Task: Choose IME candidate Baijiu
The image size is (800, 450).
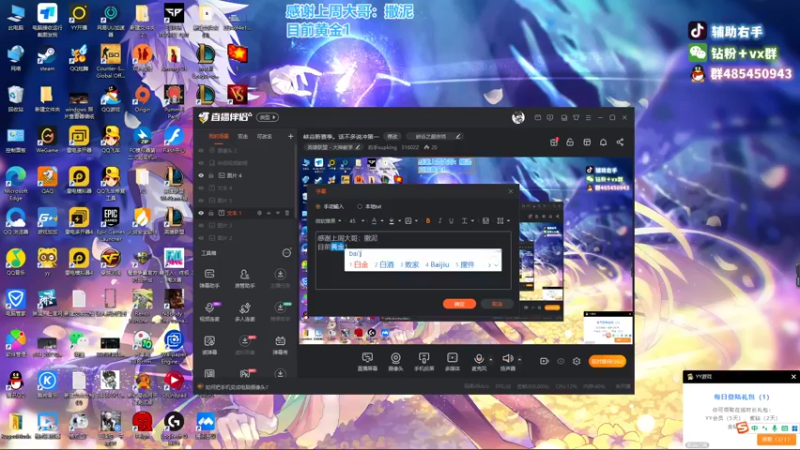Action: (x=437, y=265)
